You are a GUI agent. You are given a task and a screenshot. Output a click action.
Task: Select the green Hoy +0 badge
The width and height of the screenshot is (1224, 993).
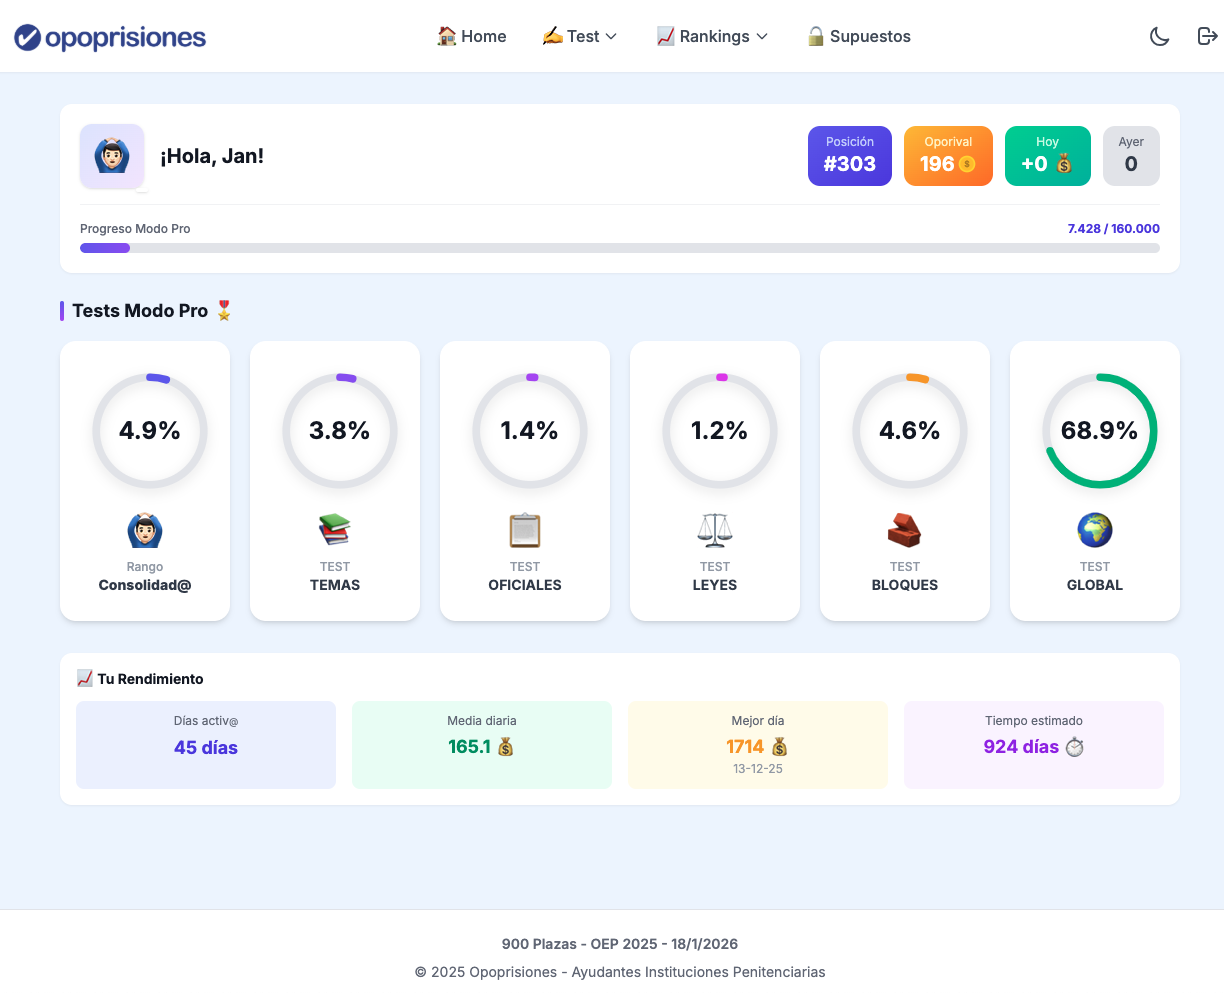1047,156
